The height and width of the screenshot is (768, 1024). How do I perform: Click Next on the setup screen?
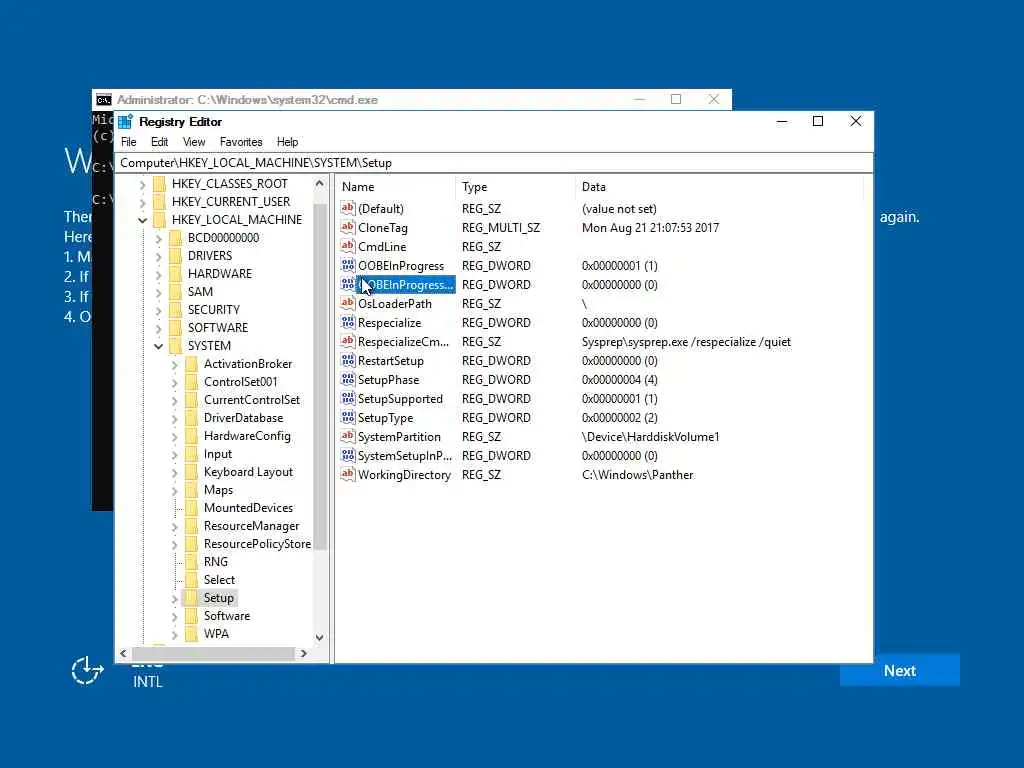(x=899, y=671)
